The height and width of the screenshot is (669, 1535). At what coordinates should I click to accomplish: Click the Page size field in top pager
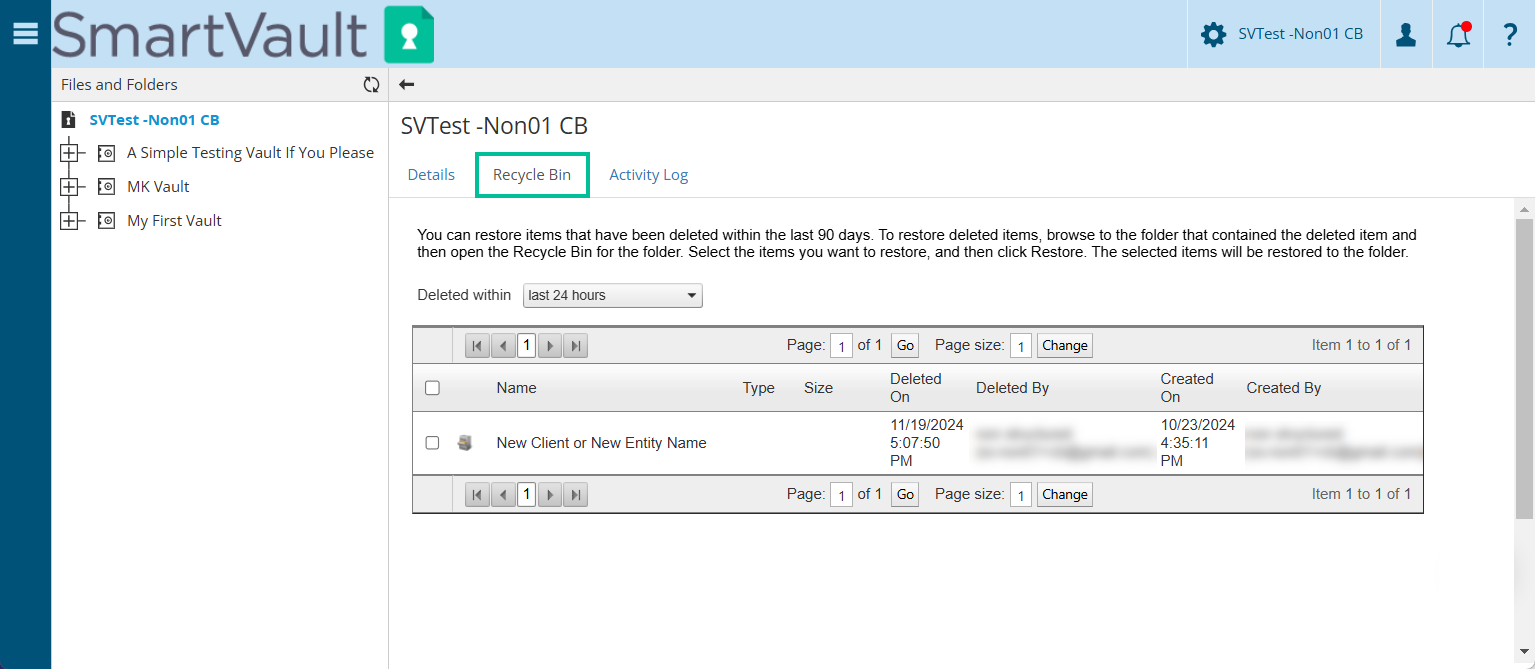tap(1021, 346)
